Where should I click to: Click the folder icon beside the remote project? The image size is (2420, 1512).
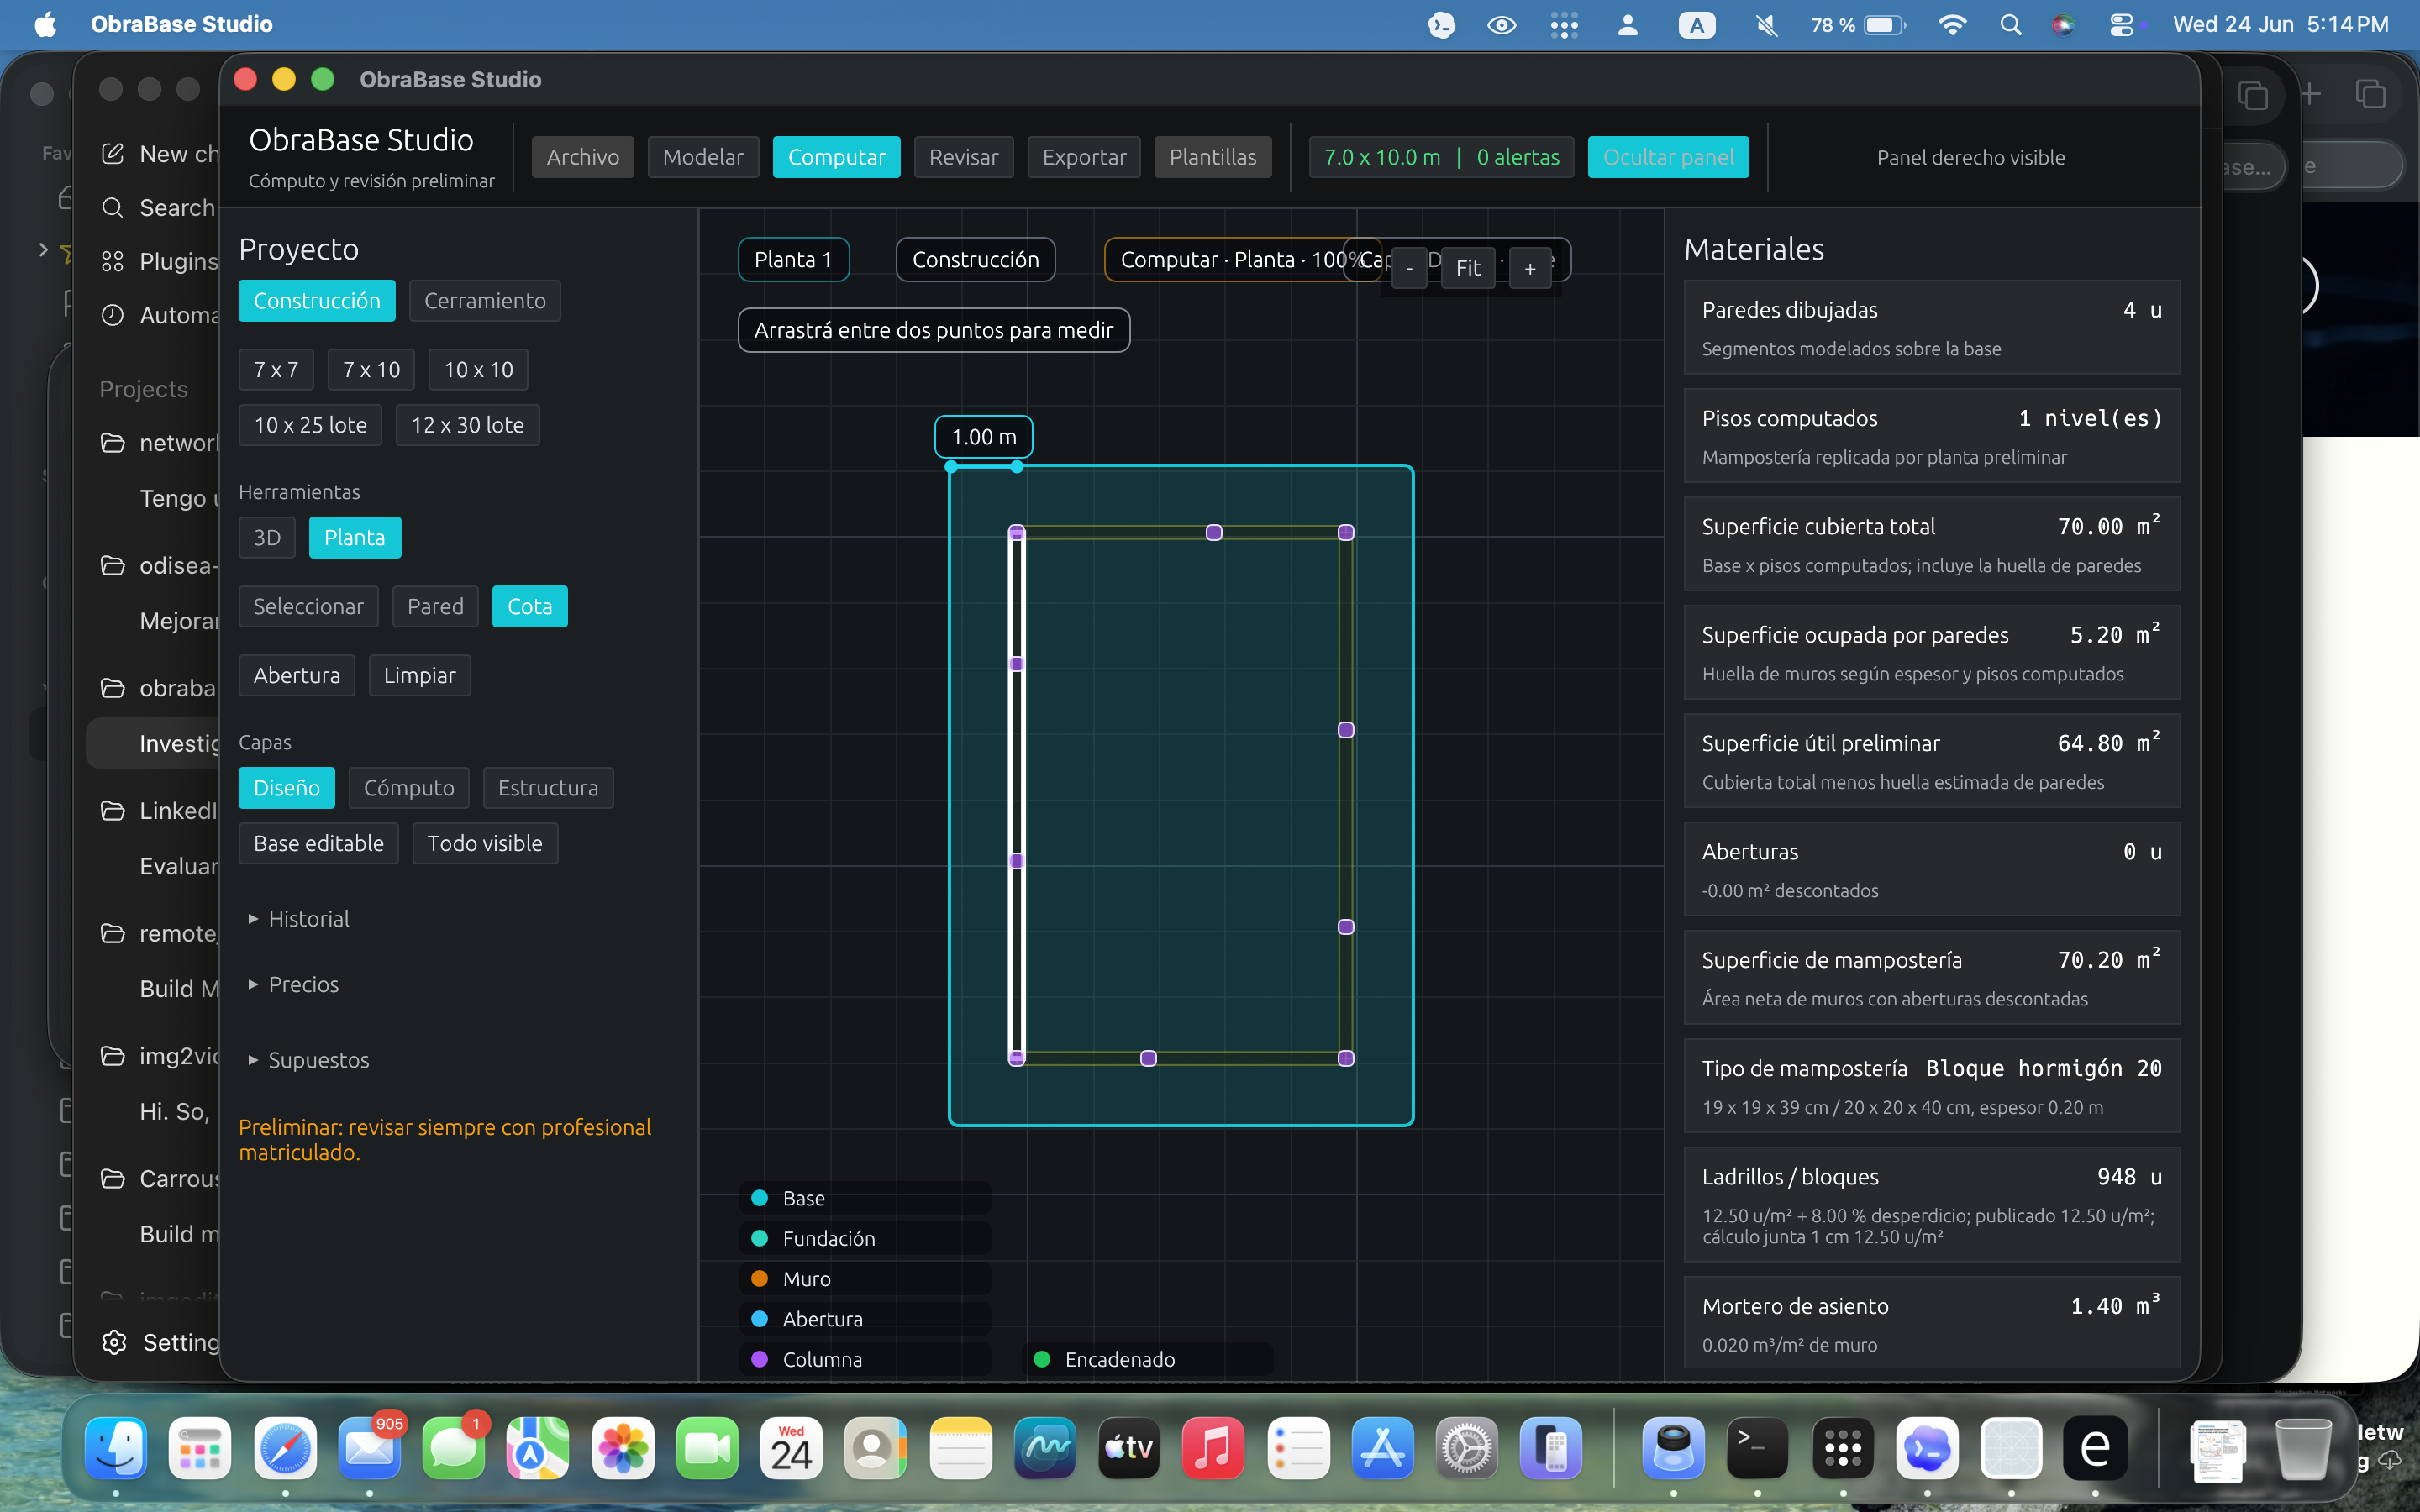pos(113,934)
